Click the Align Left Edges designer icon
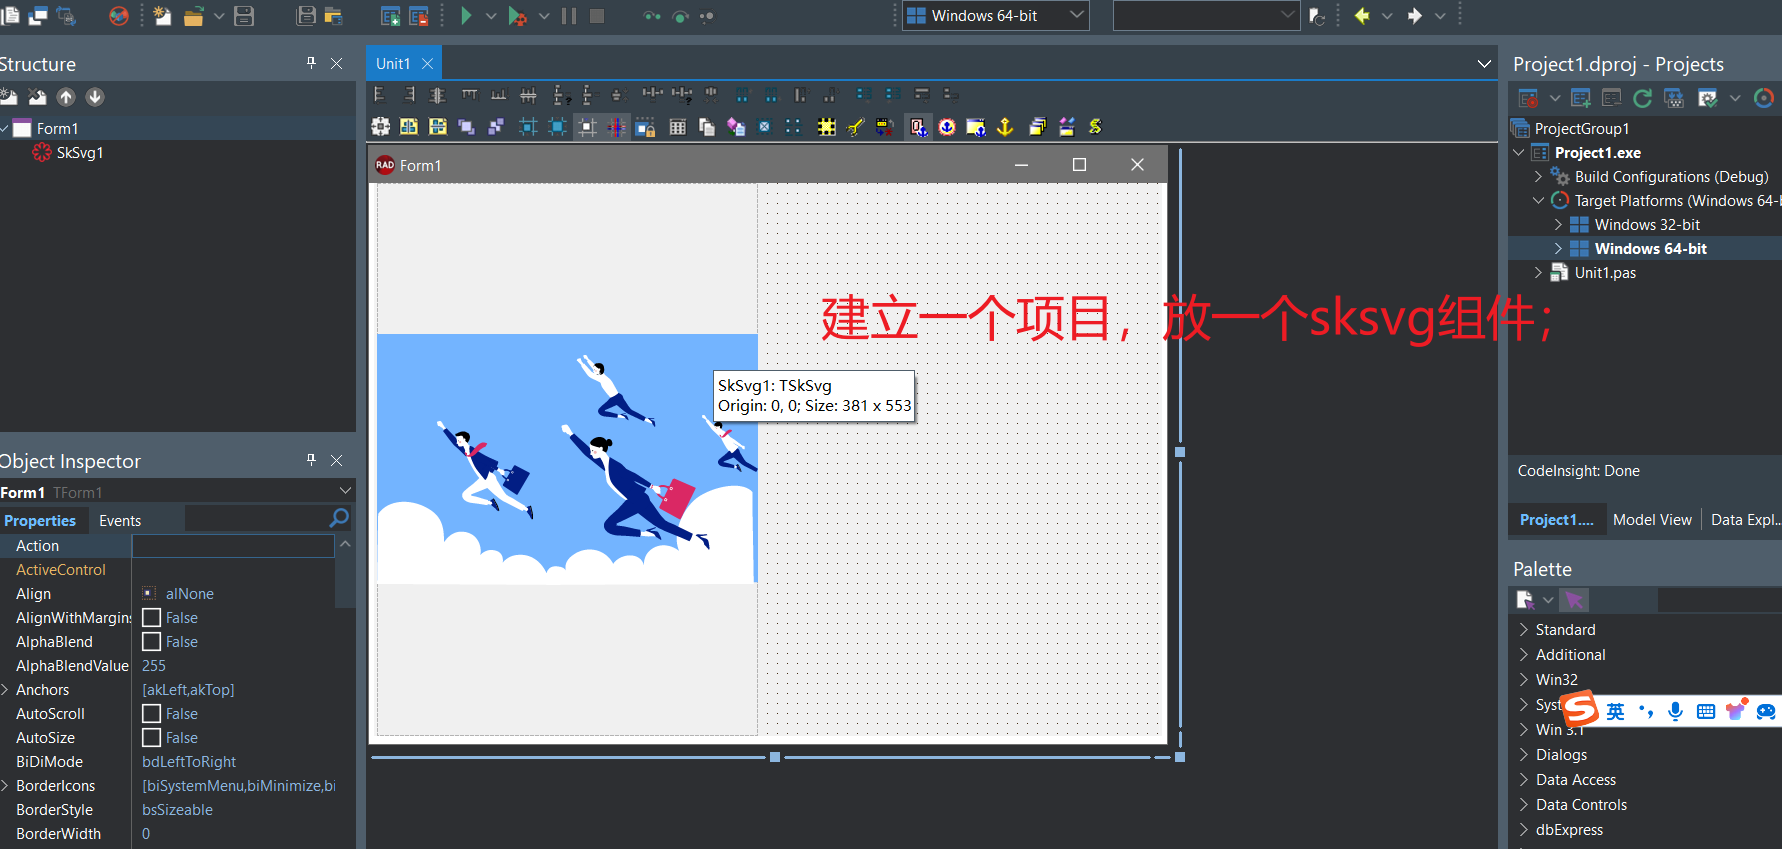This screenshot has width=1782, height=849. [x=380, y=95]
